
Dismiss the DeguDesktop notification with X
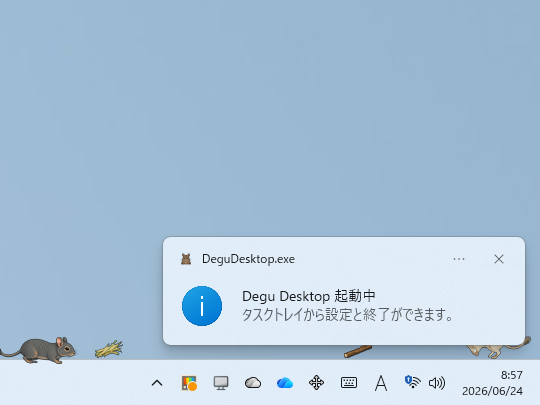[x=499, y=259]
